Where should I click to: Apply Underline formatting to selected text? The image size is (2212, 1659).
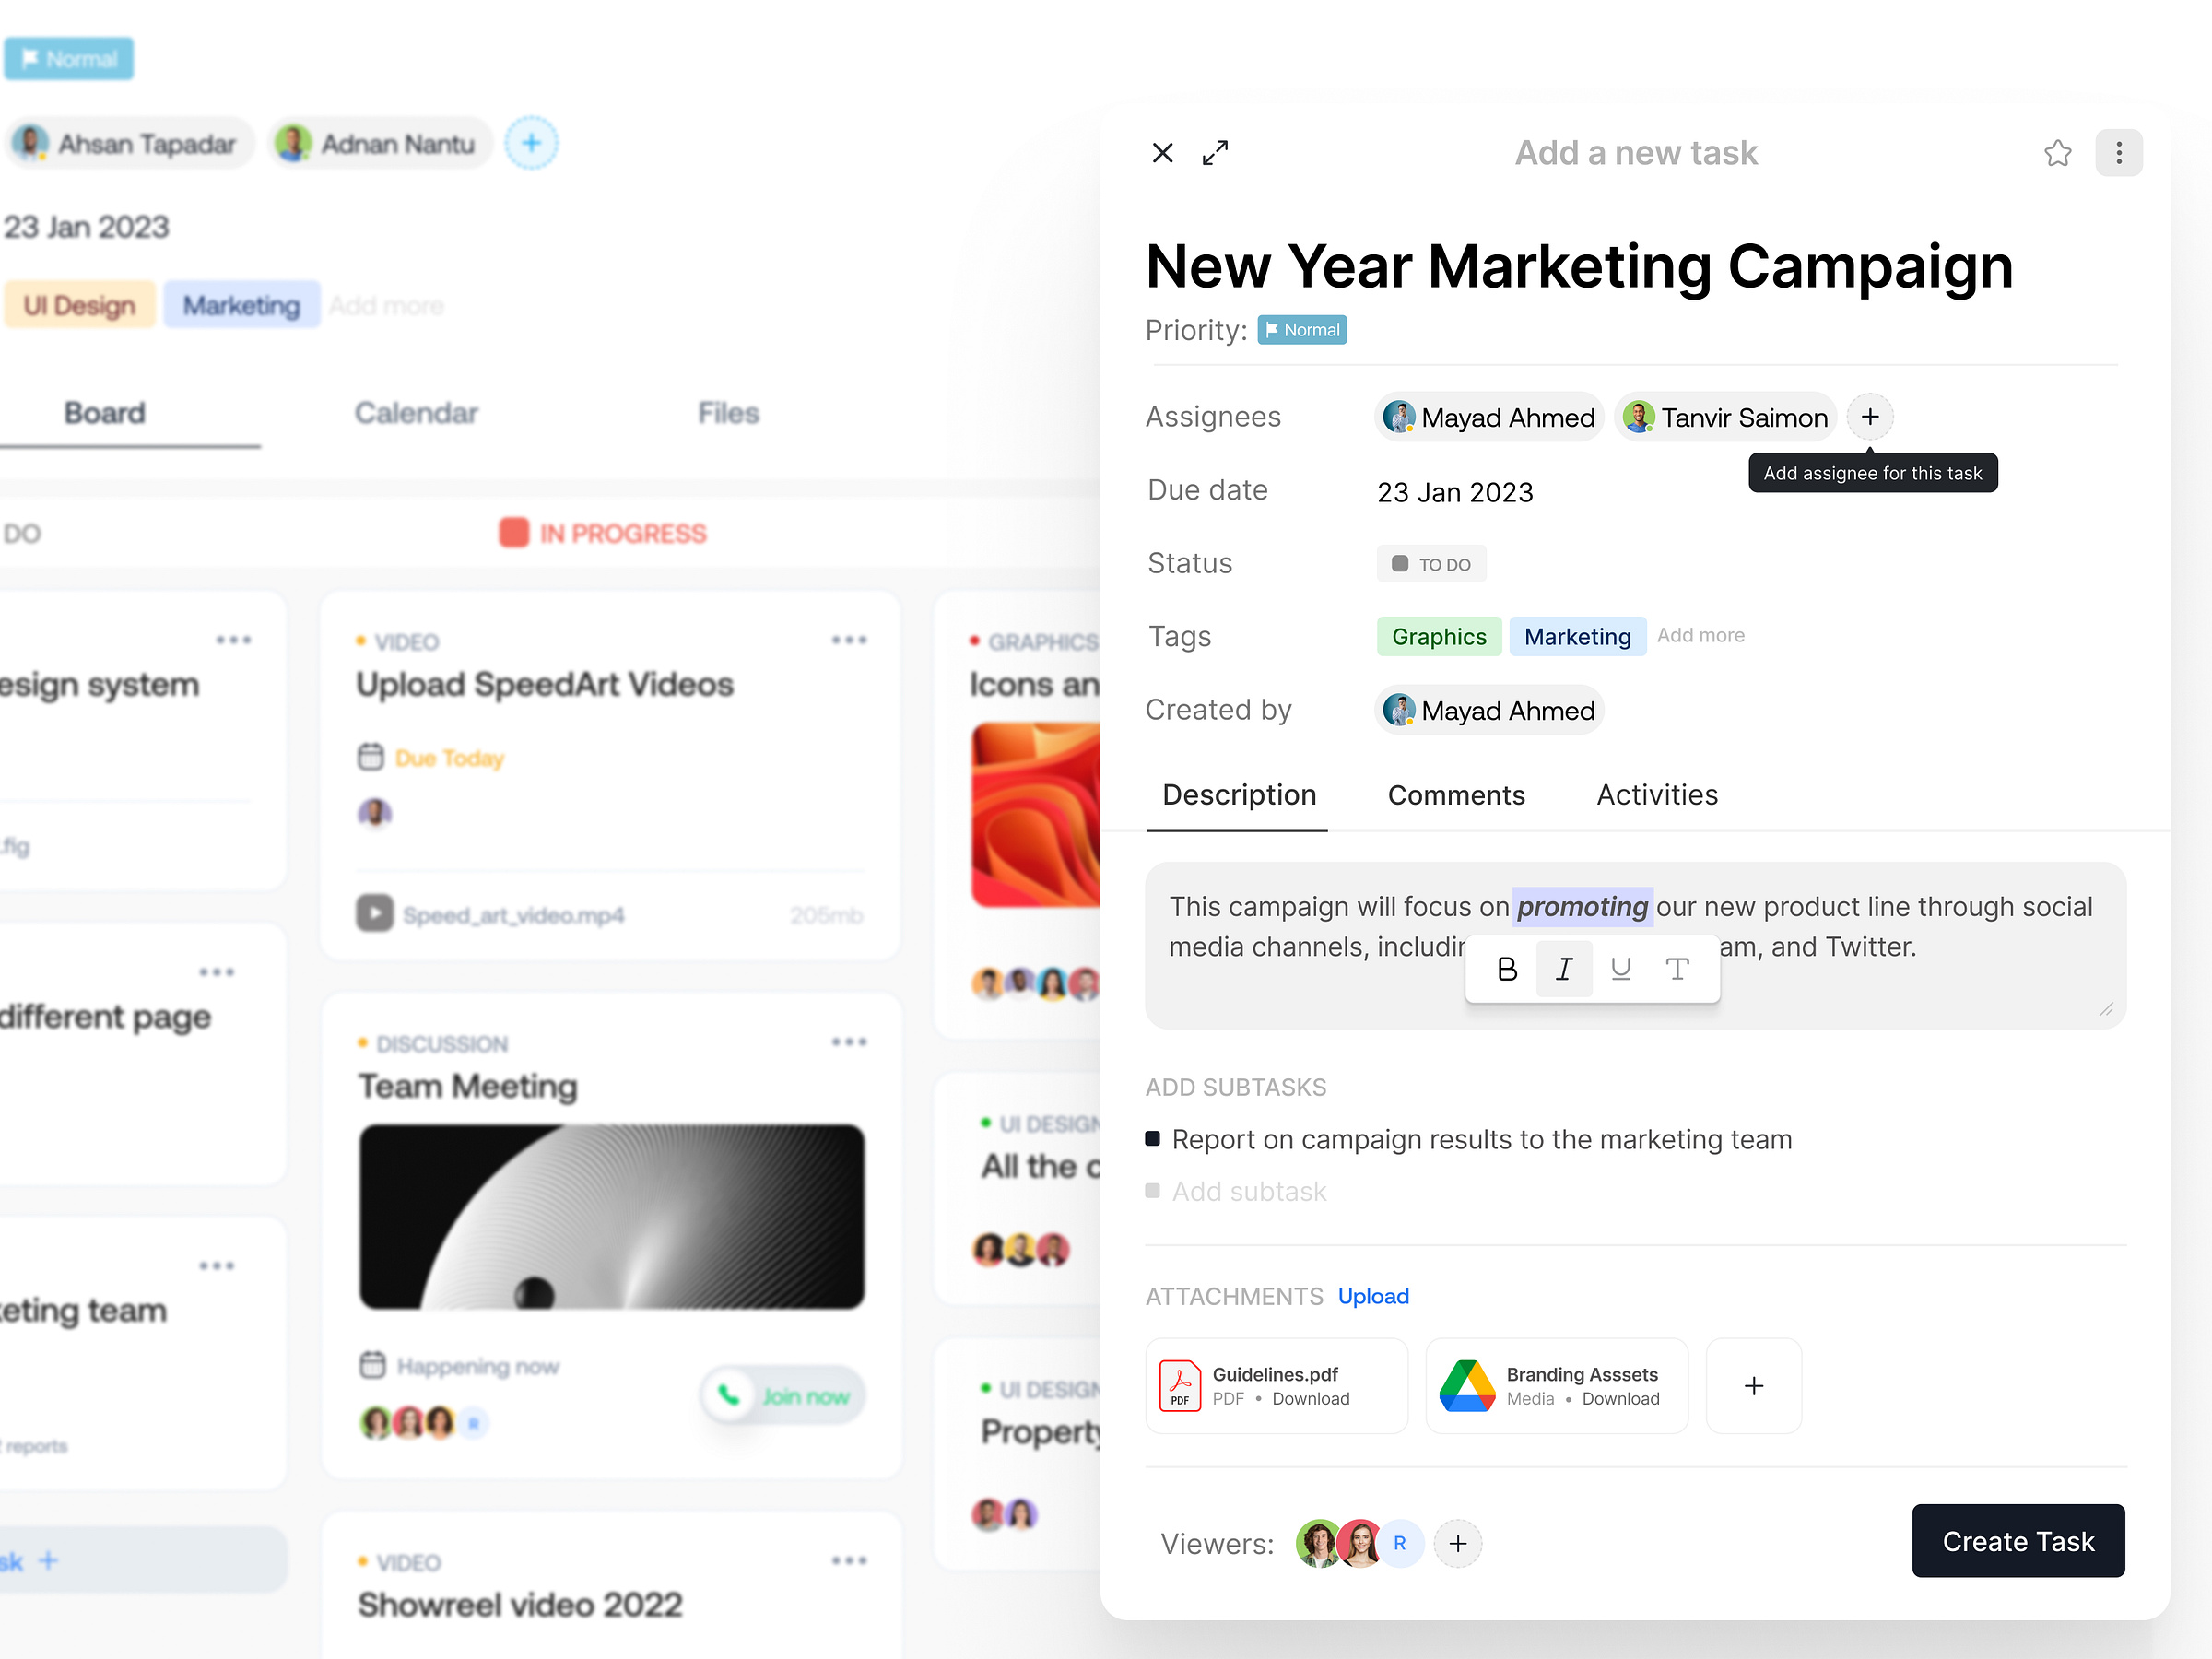[x=1620, y=968]
